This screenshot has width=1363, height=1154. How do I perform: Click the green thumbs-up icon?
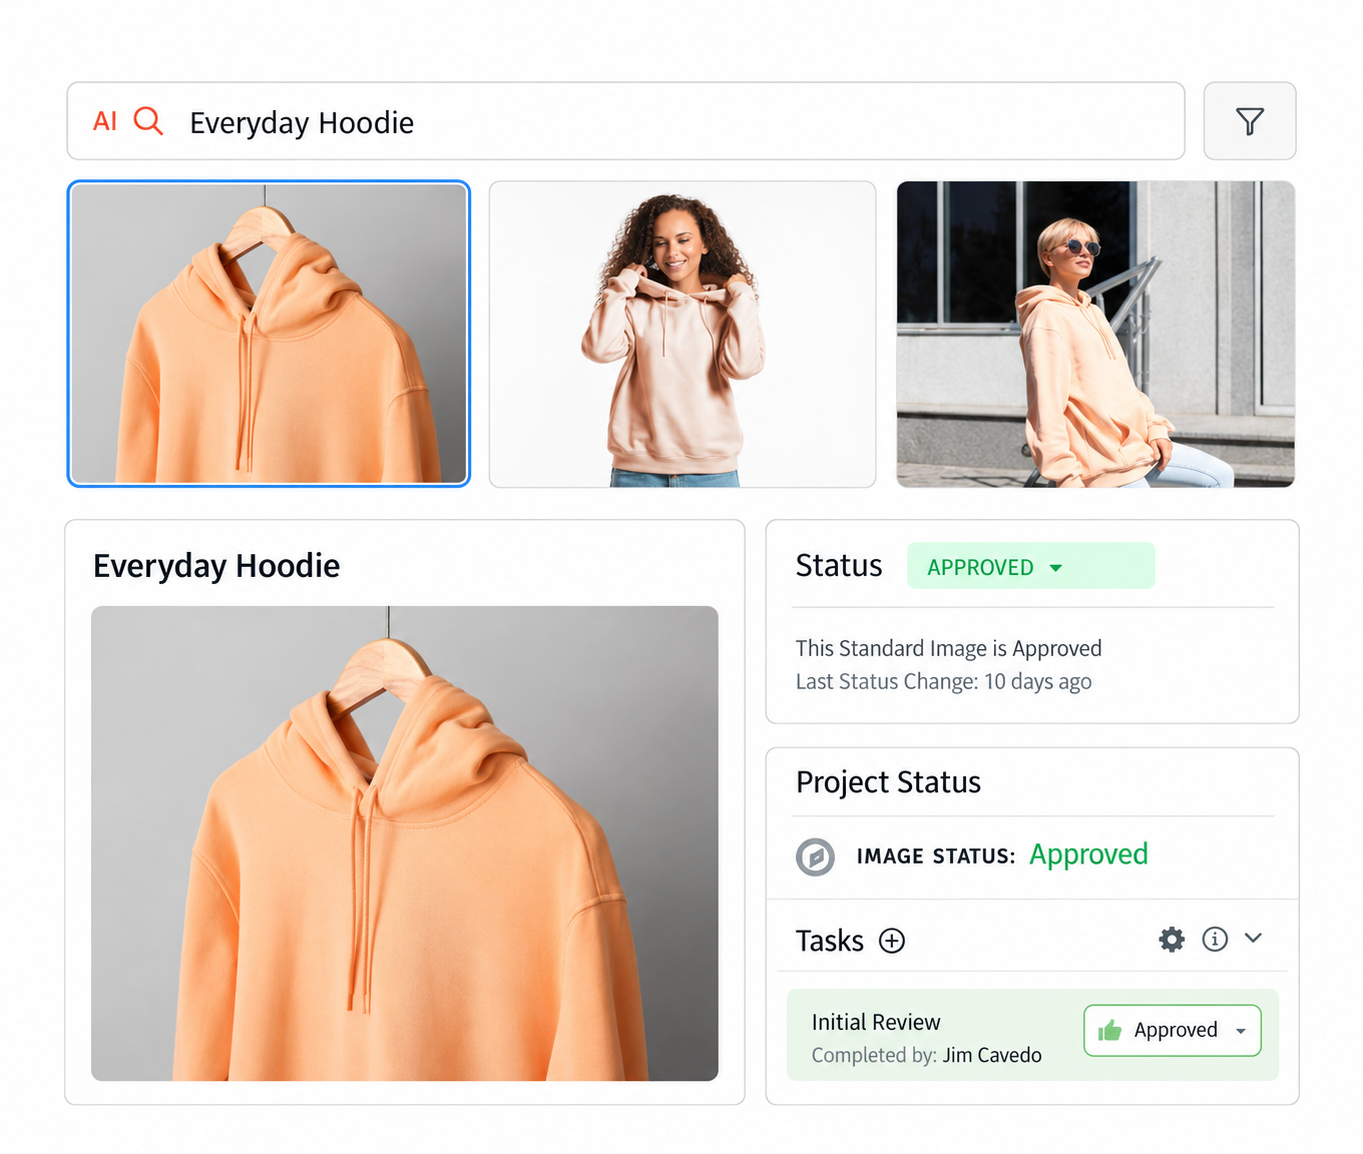click(1109, 1030)
